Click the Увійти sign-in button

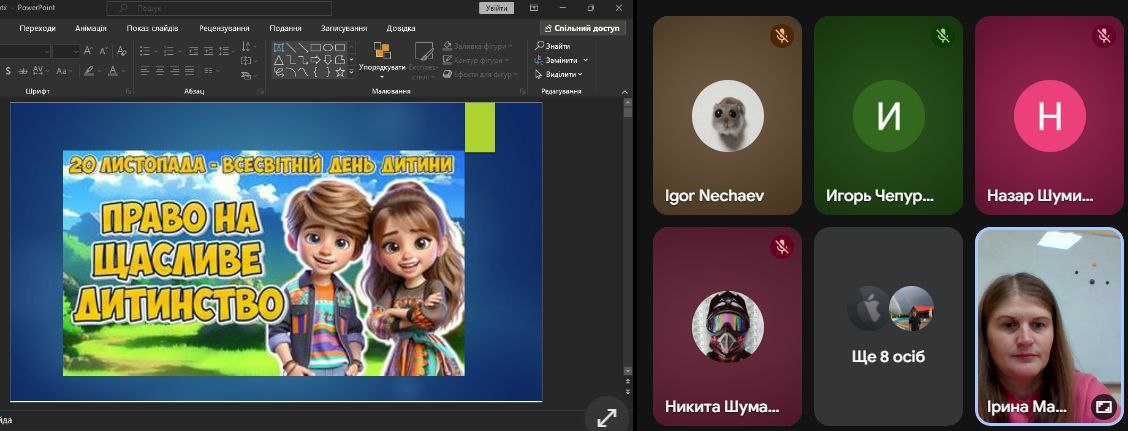click(495, 8)
